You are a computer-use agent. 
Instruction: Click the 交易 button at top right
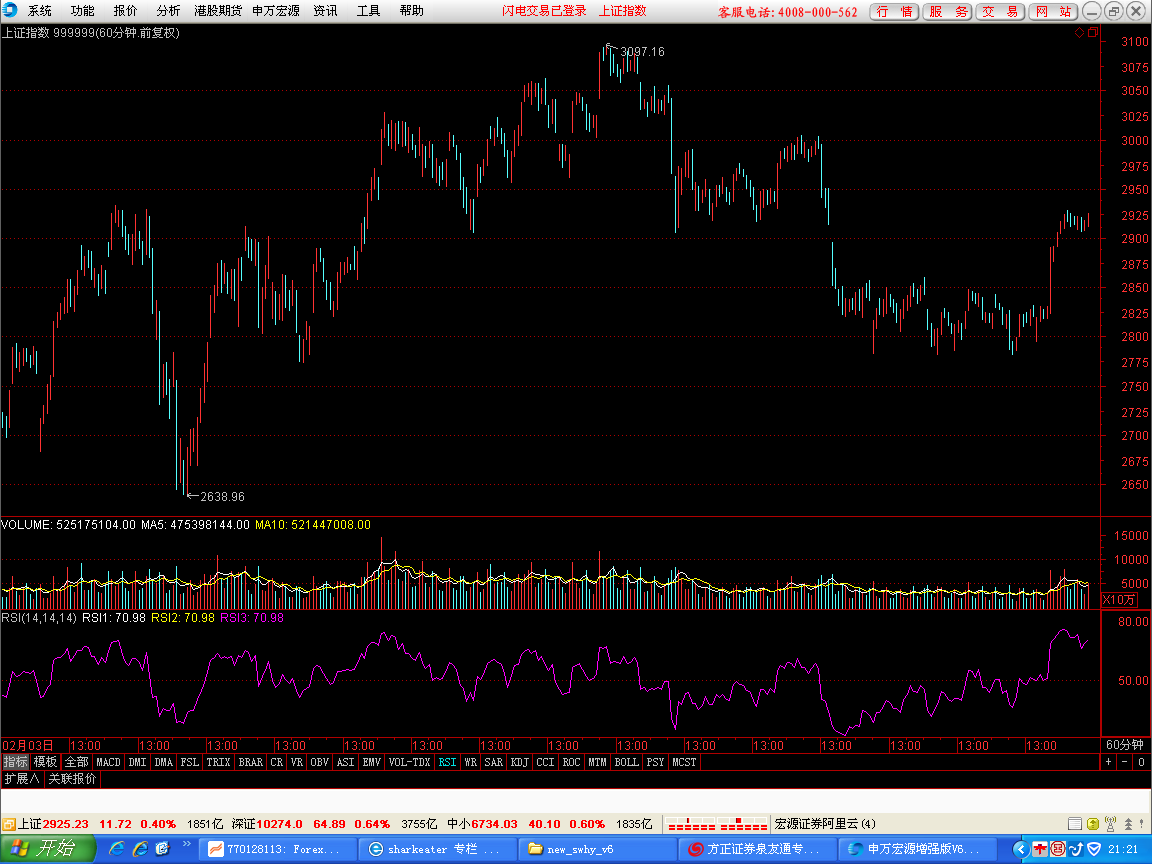(1000, 12)
